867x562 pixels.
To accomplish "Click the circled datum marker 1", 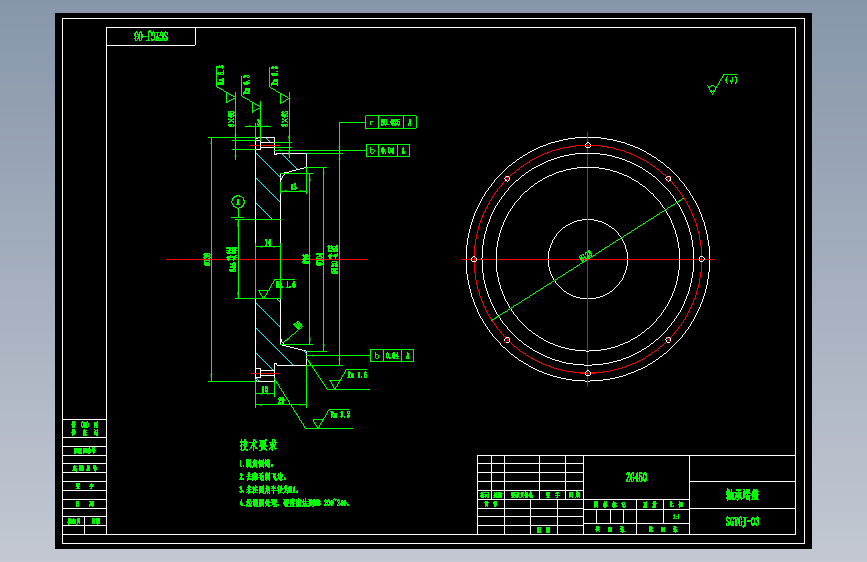I will pyautogui.click(x=238, y=202).
